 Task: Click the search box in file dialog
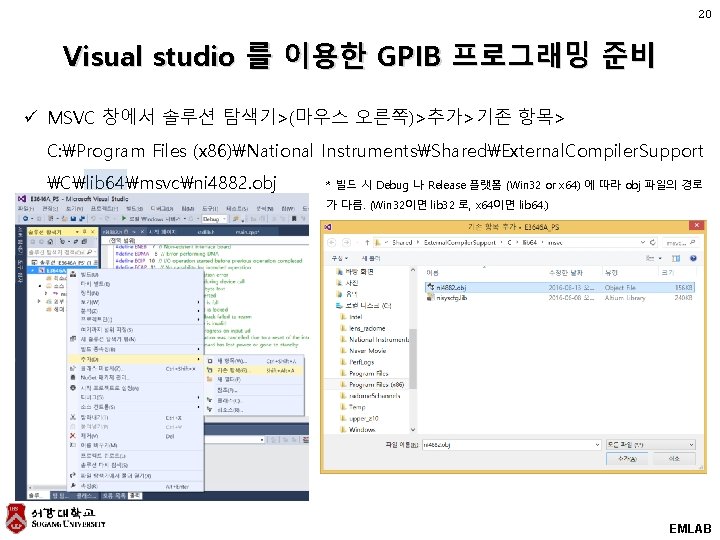(680, 242)
